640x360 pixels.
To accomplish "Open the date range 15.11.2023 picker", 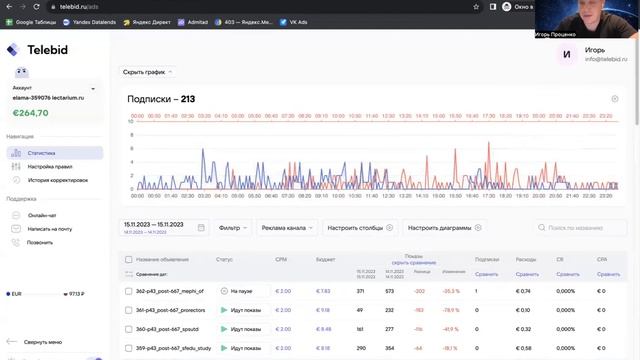I will (x=164, y=228).
